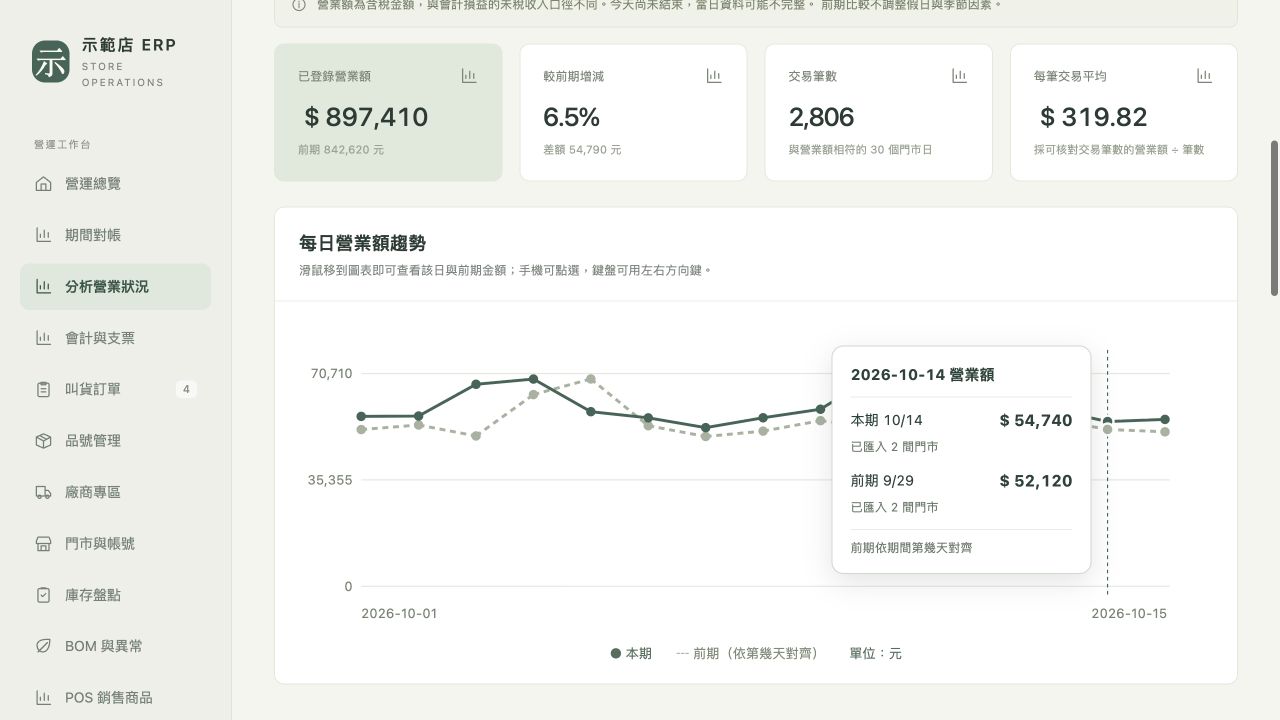Click the 本期 legend entry
This screenshot has height=720, width=1280.
(x=631, y=654)
